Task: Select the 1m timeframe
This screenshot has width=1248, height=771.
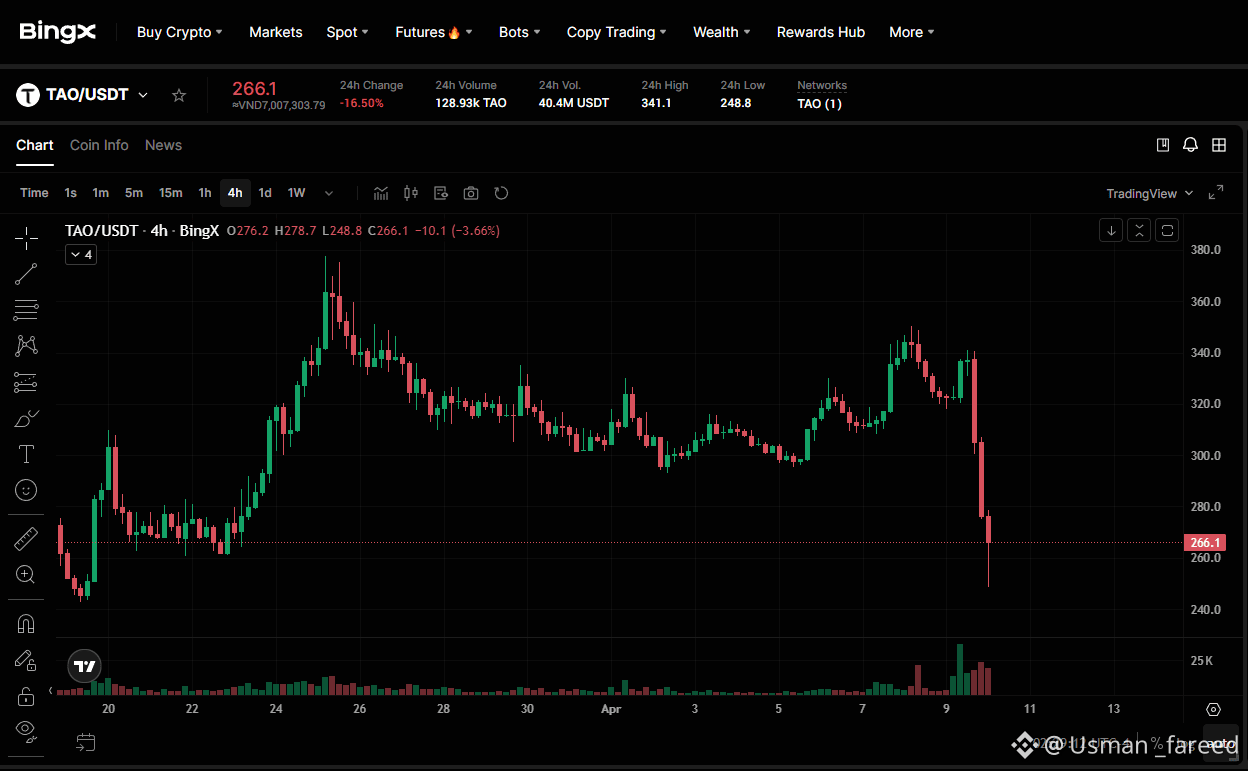Action: (101, 193)
